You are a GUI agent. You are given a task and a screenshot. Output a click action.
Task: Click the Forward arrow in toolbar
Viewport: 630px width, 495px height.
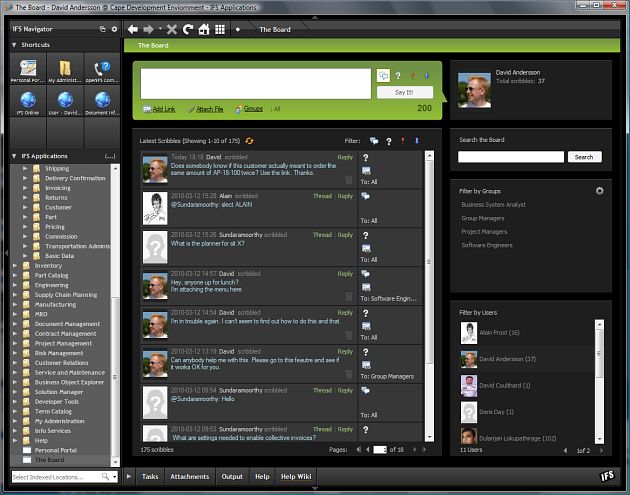148,29
